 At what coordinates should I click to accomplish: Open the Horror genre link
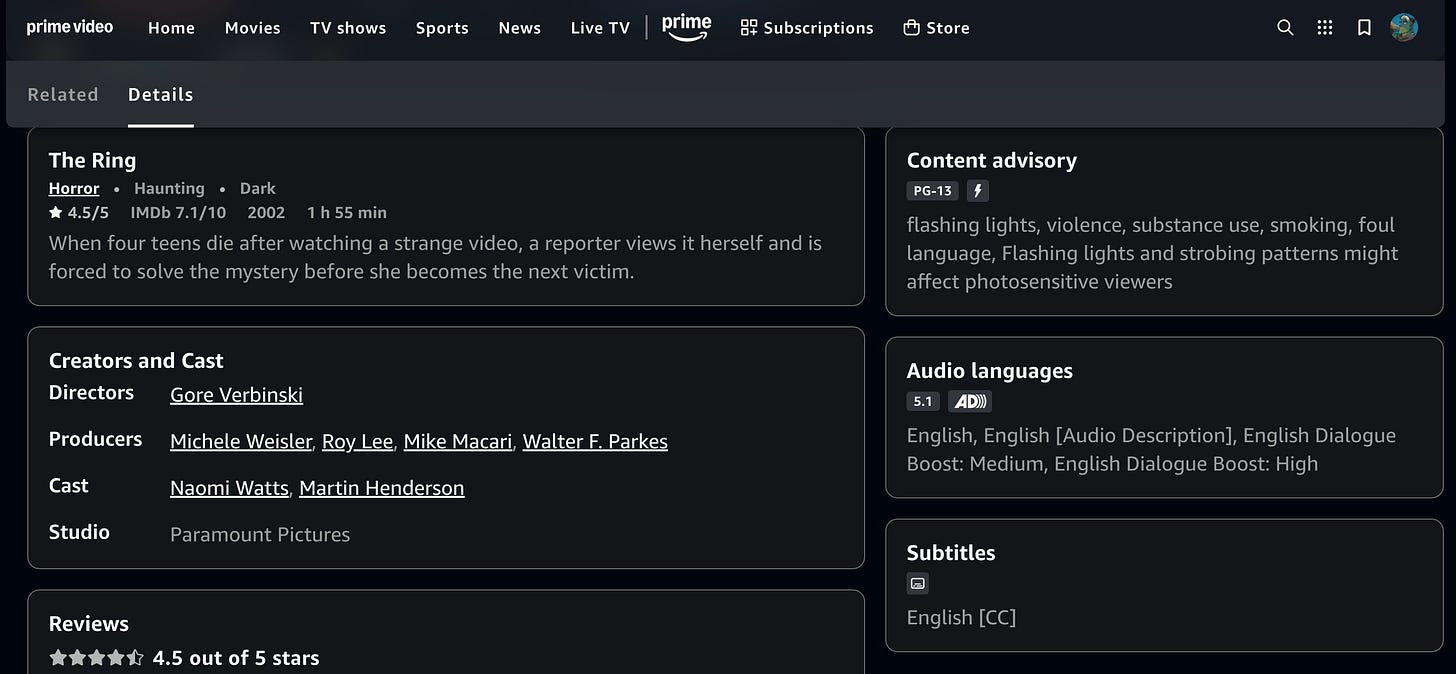[x=74, y=188]
